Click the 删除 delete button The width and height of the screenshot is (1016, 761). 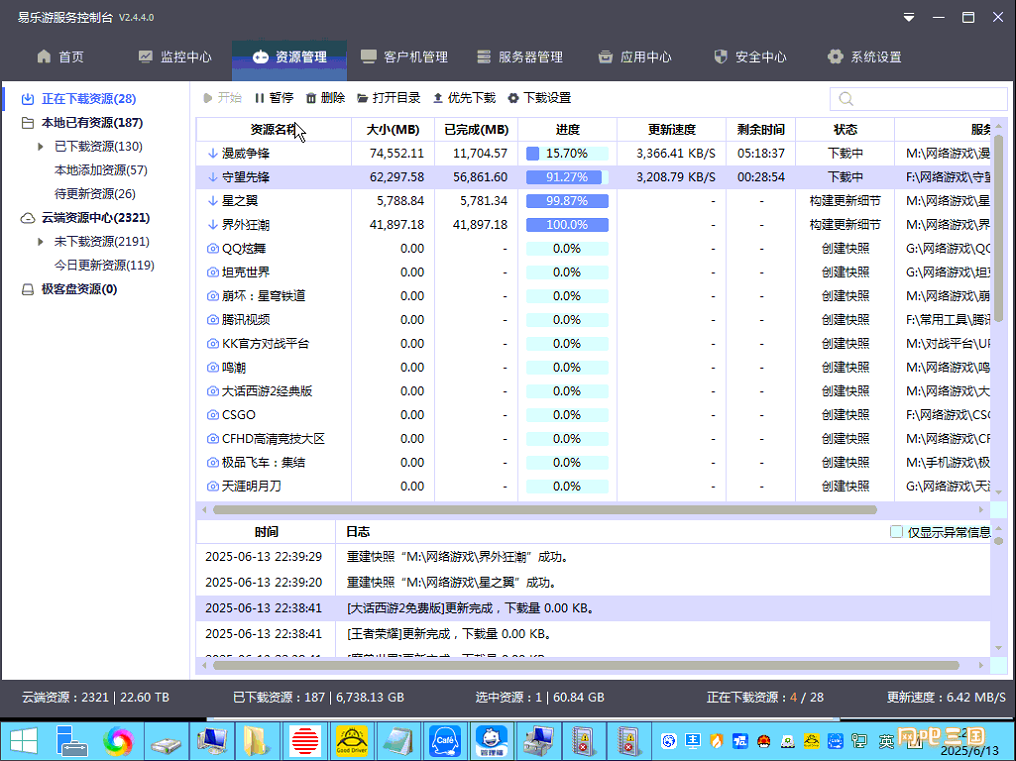[x=325, y=98]
